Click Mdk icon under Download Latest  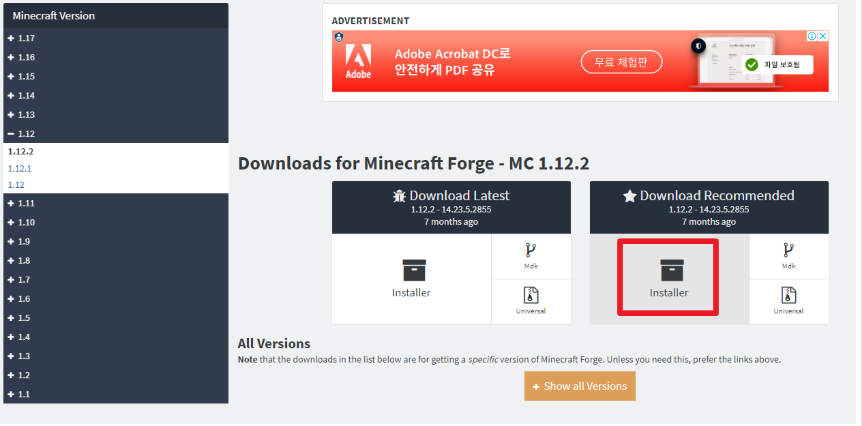pos(531,256)
